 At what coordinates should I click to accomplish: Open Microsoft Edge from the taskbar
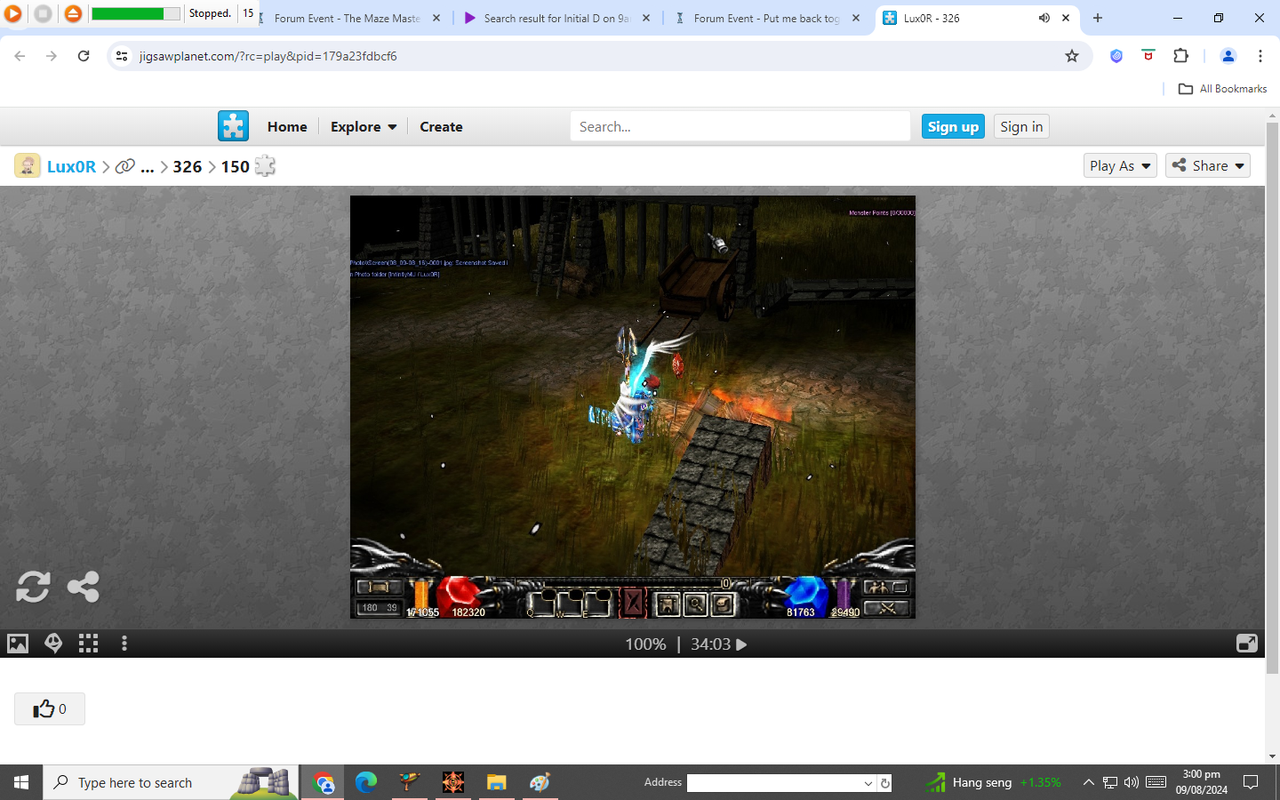[x=366, y=782]
